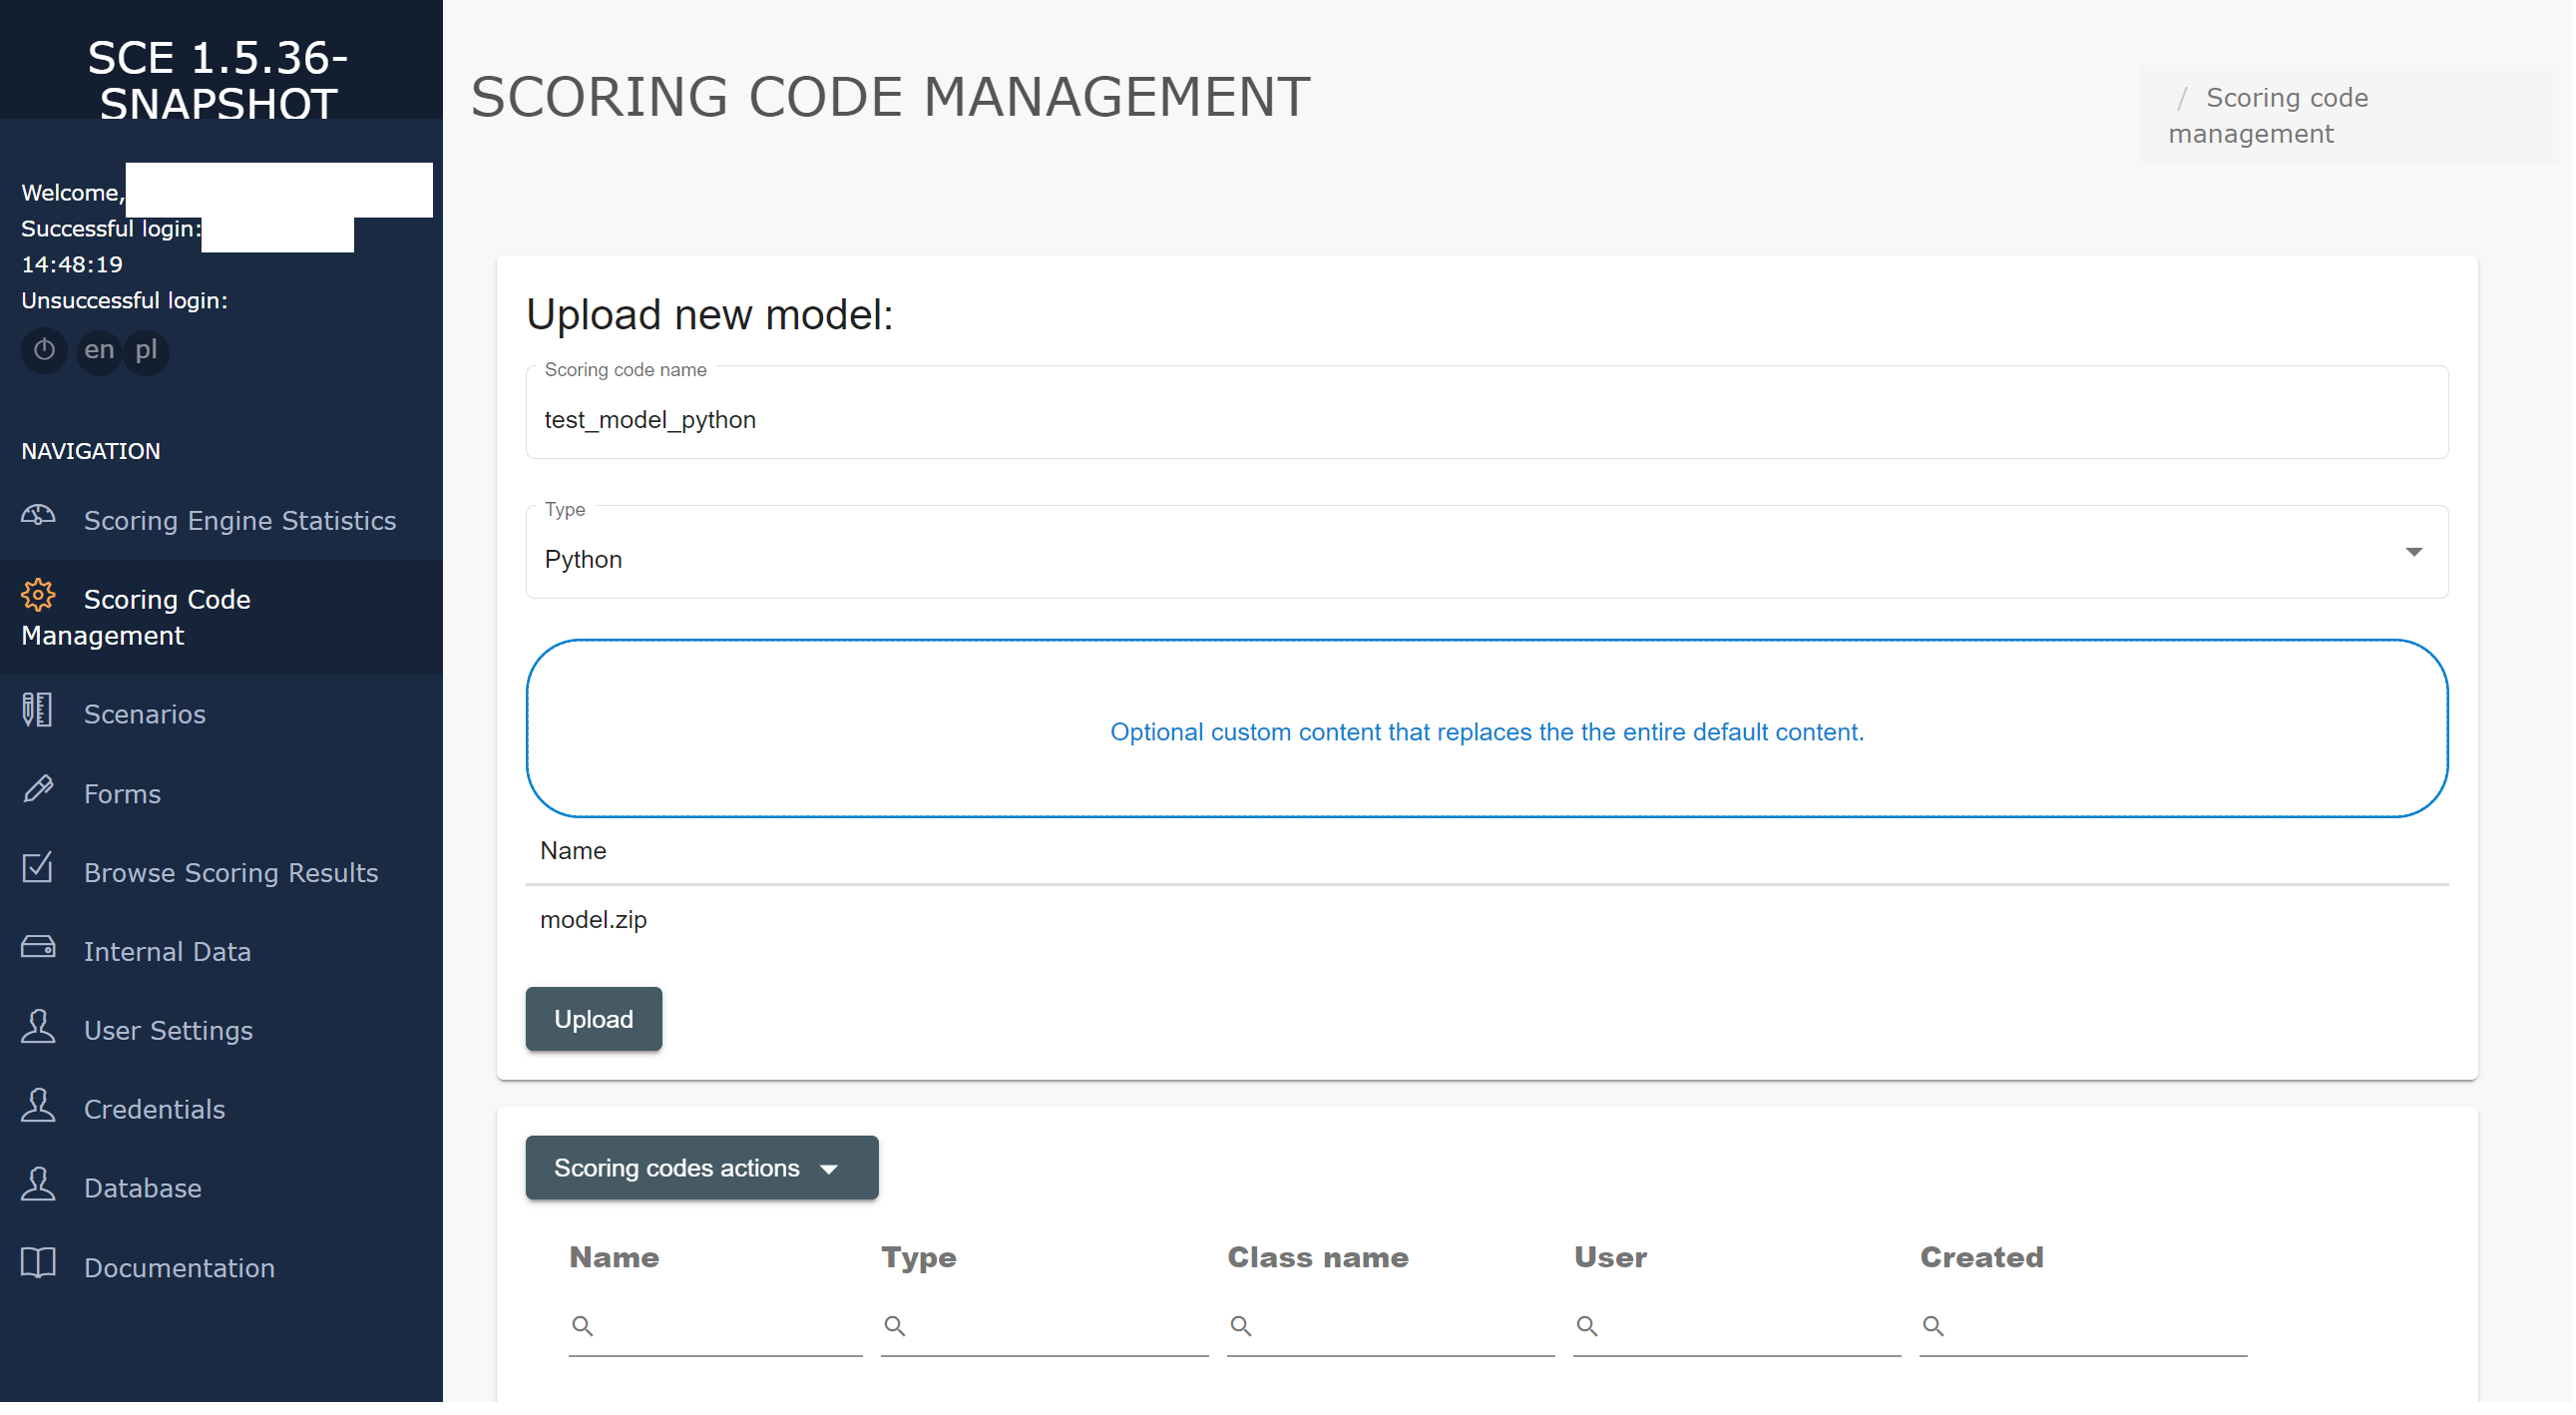Open User Settings in navigation
This screenshot has height=1415, width=2576.
(x=168, y=1032)
